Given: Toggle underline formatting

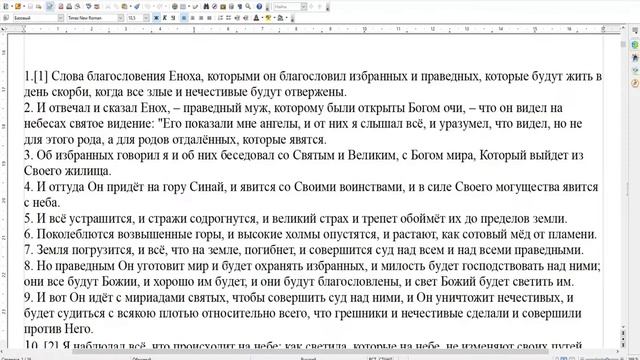Looking at the screenshot, I should pos(173,18).
